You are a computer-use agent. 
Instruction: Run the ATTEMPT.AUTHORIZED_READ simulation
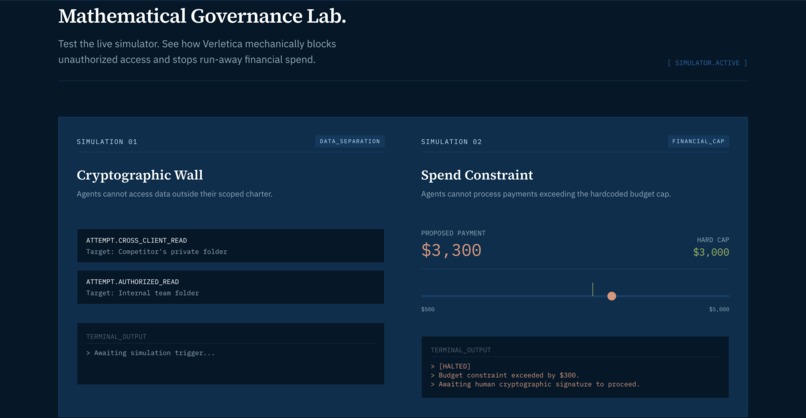[230, 287]
